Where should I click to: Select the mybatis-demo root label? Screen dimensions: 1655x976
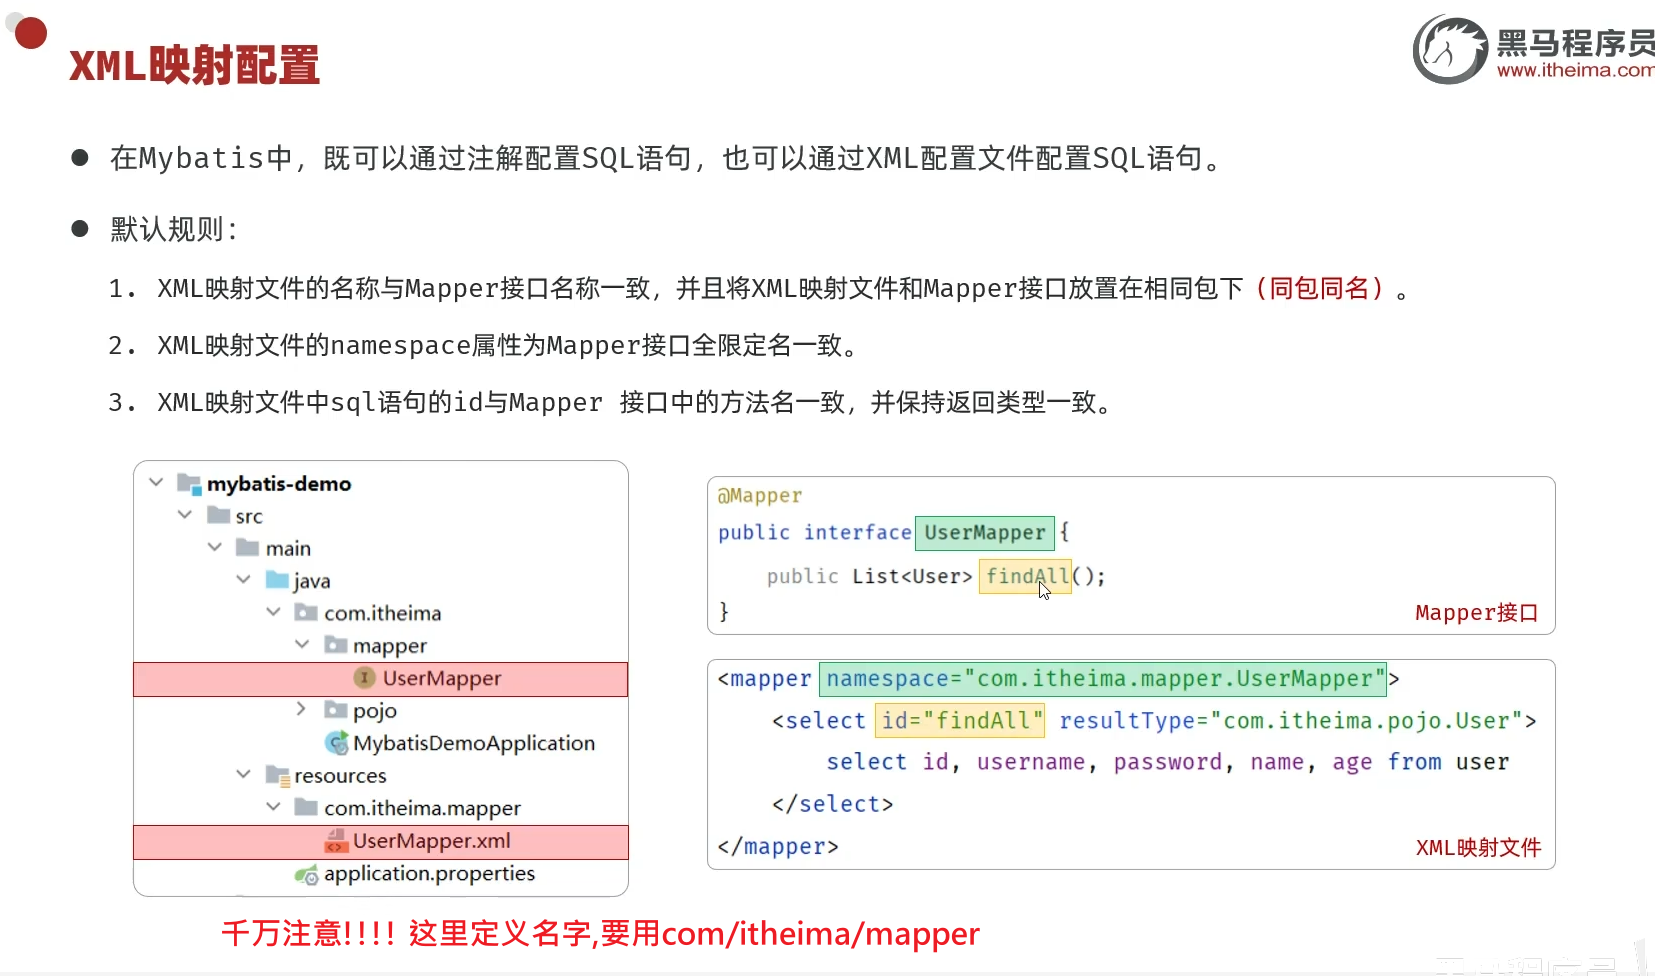(x=279, y=484)
